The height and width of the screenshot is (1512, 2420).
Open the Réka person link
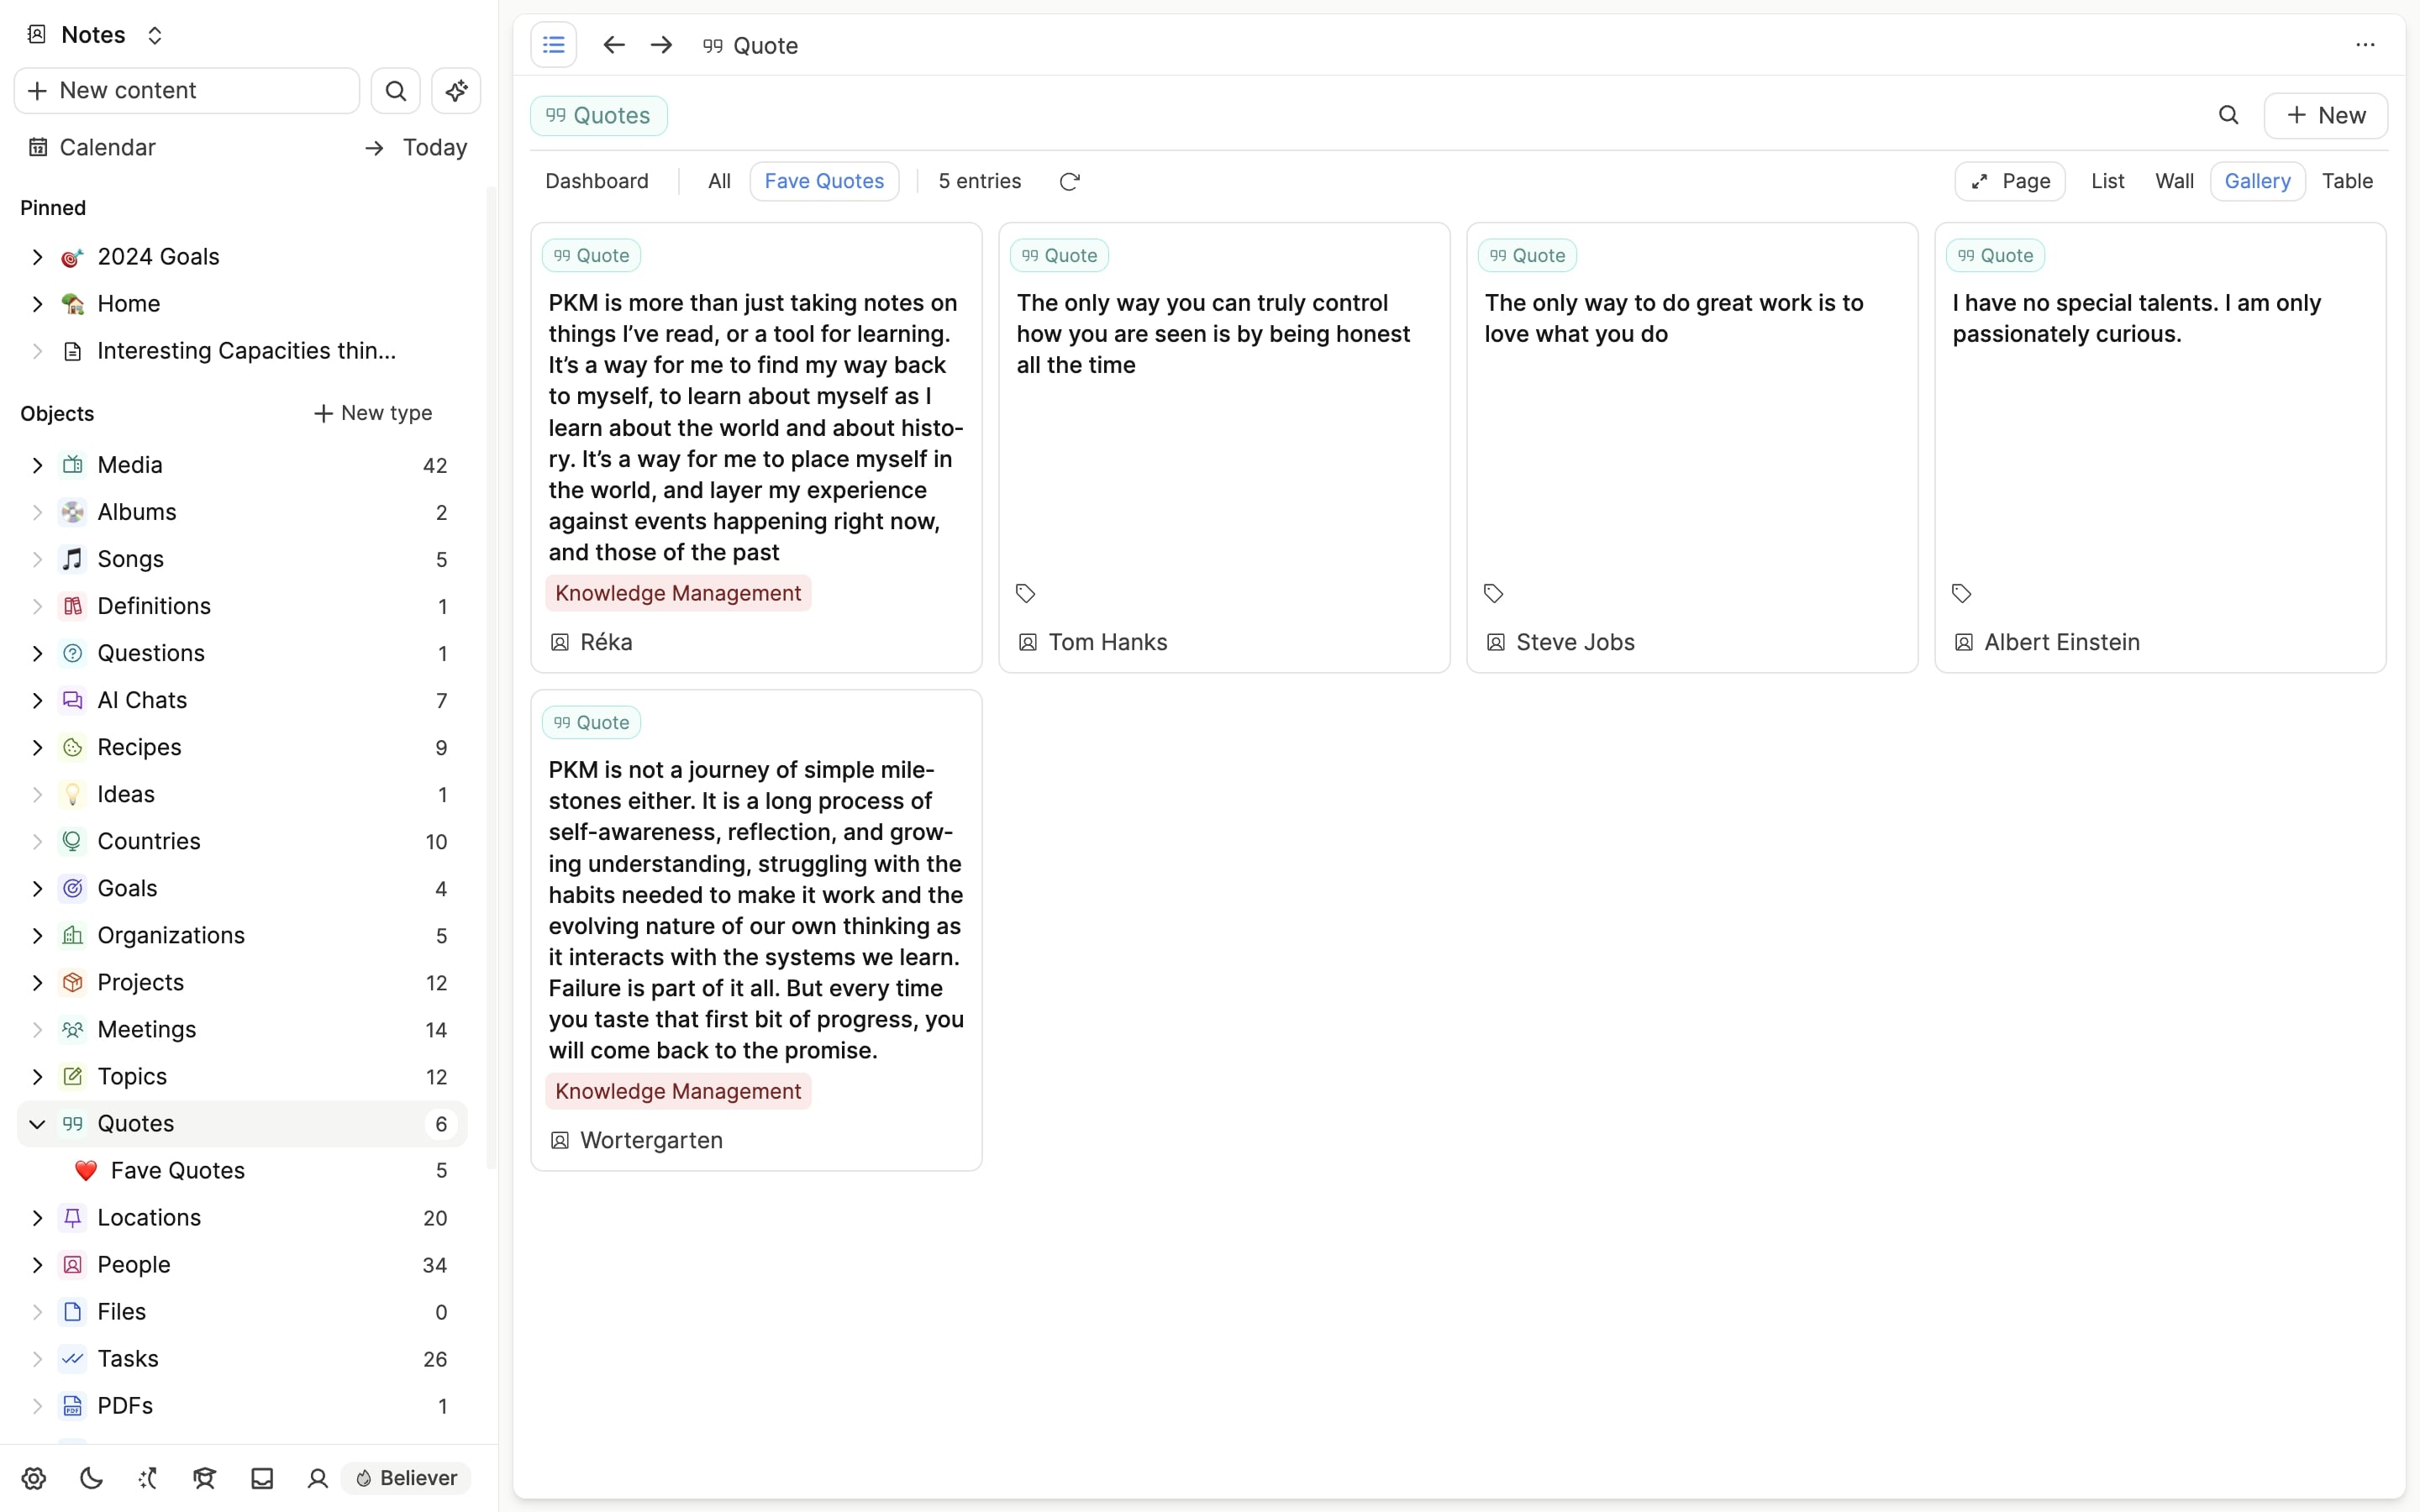coord(591,642)
